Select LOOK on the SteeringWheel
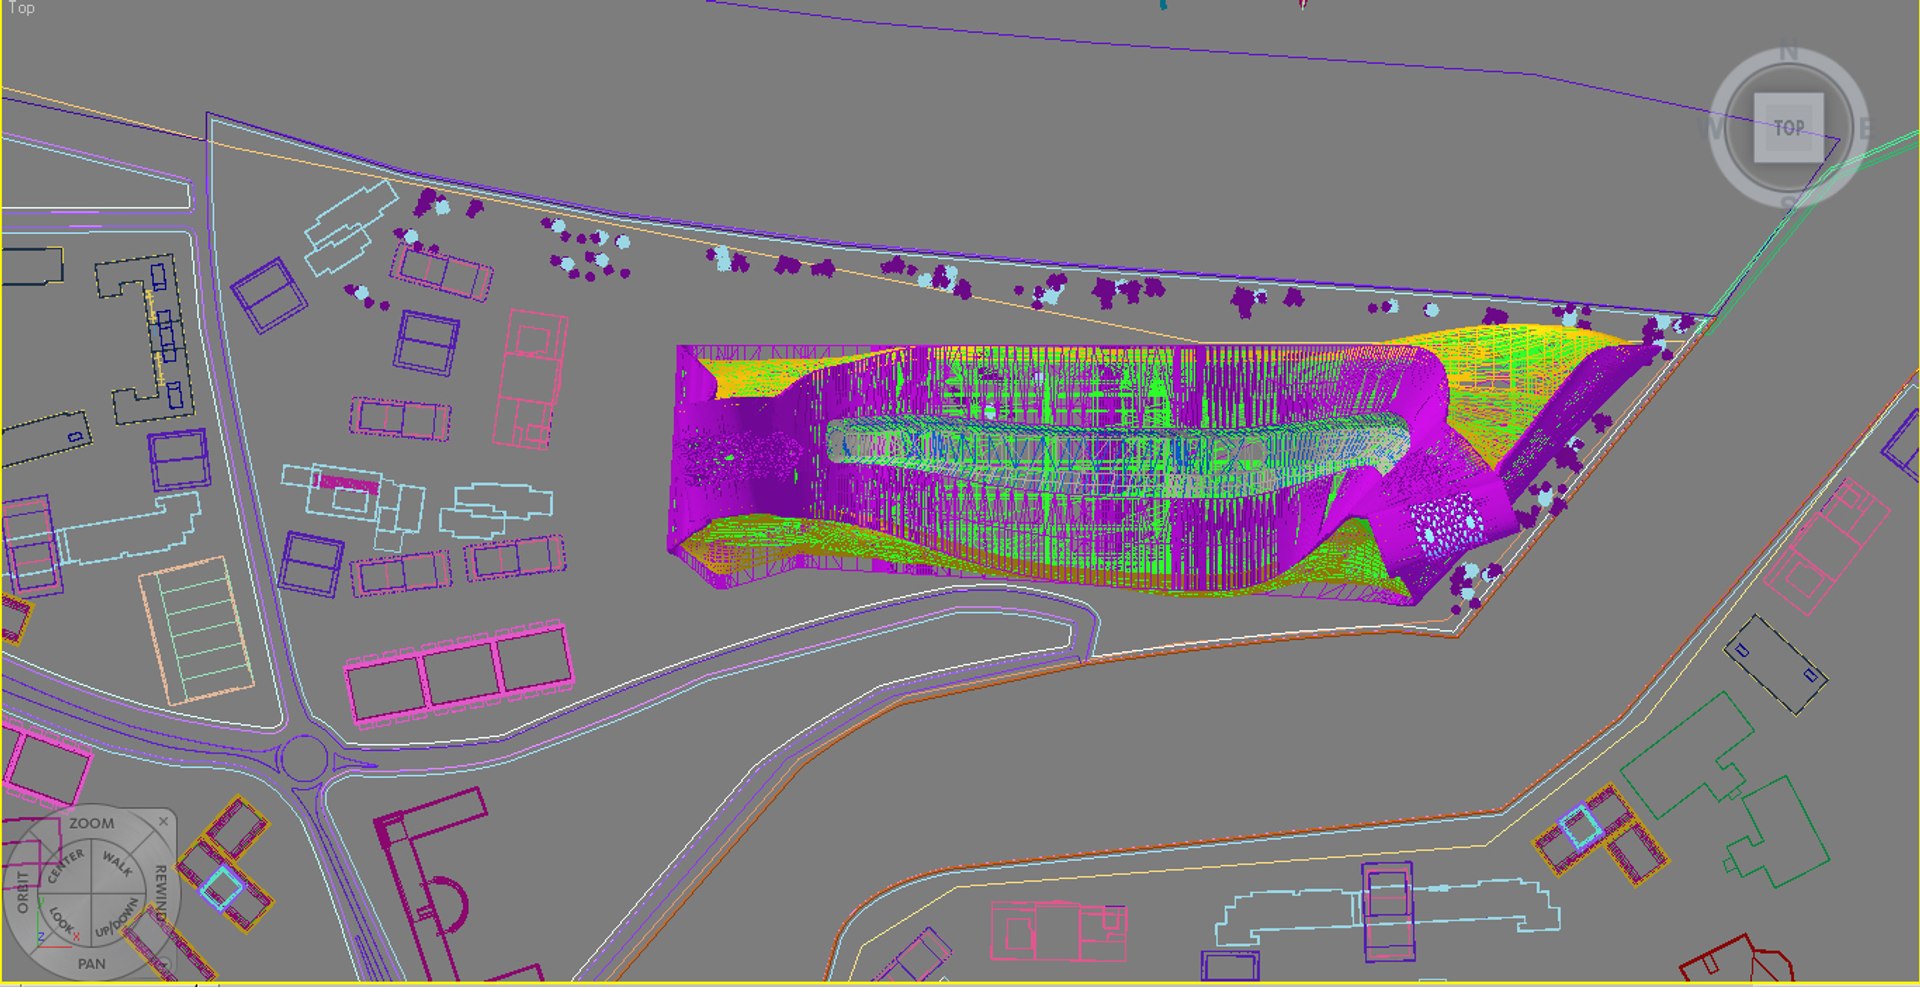The image size is (1920, 987). coord(61,920)
